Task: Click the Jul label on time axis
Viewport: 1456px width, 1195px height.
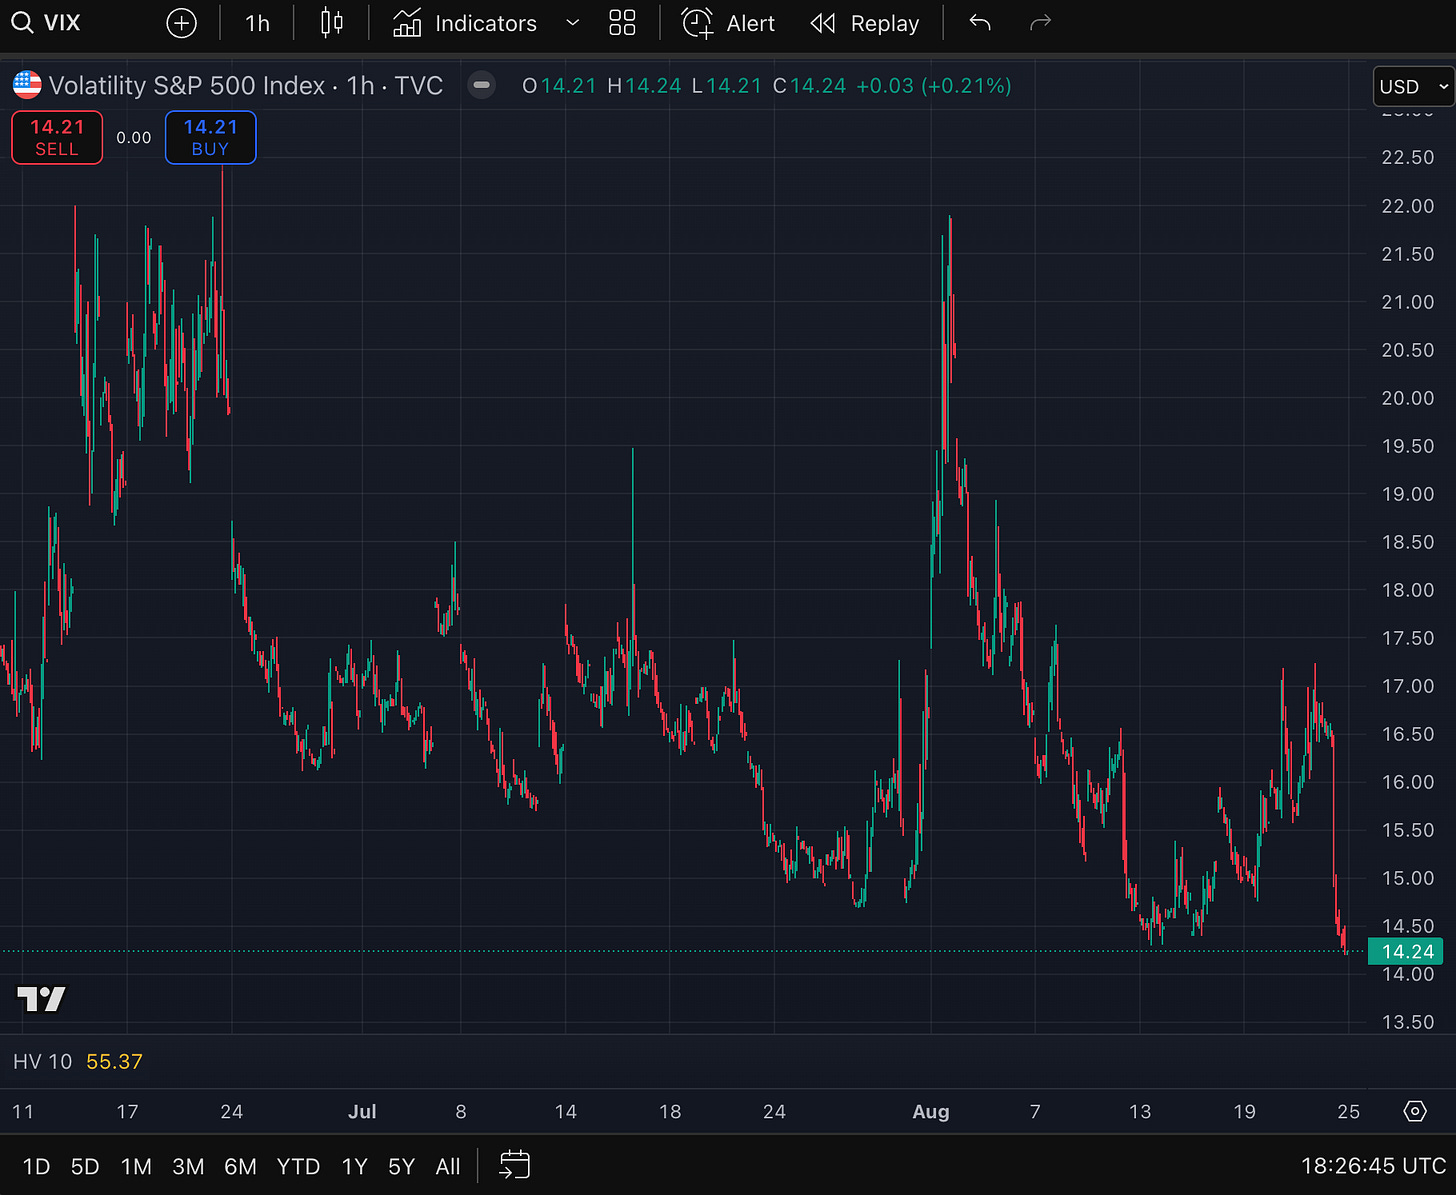Action: [x=362, y=1111]
